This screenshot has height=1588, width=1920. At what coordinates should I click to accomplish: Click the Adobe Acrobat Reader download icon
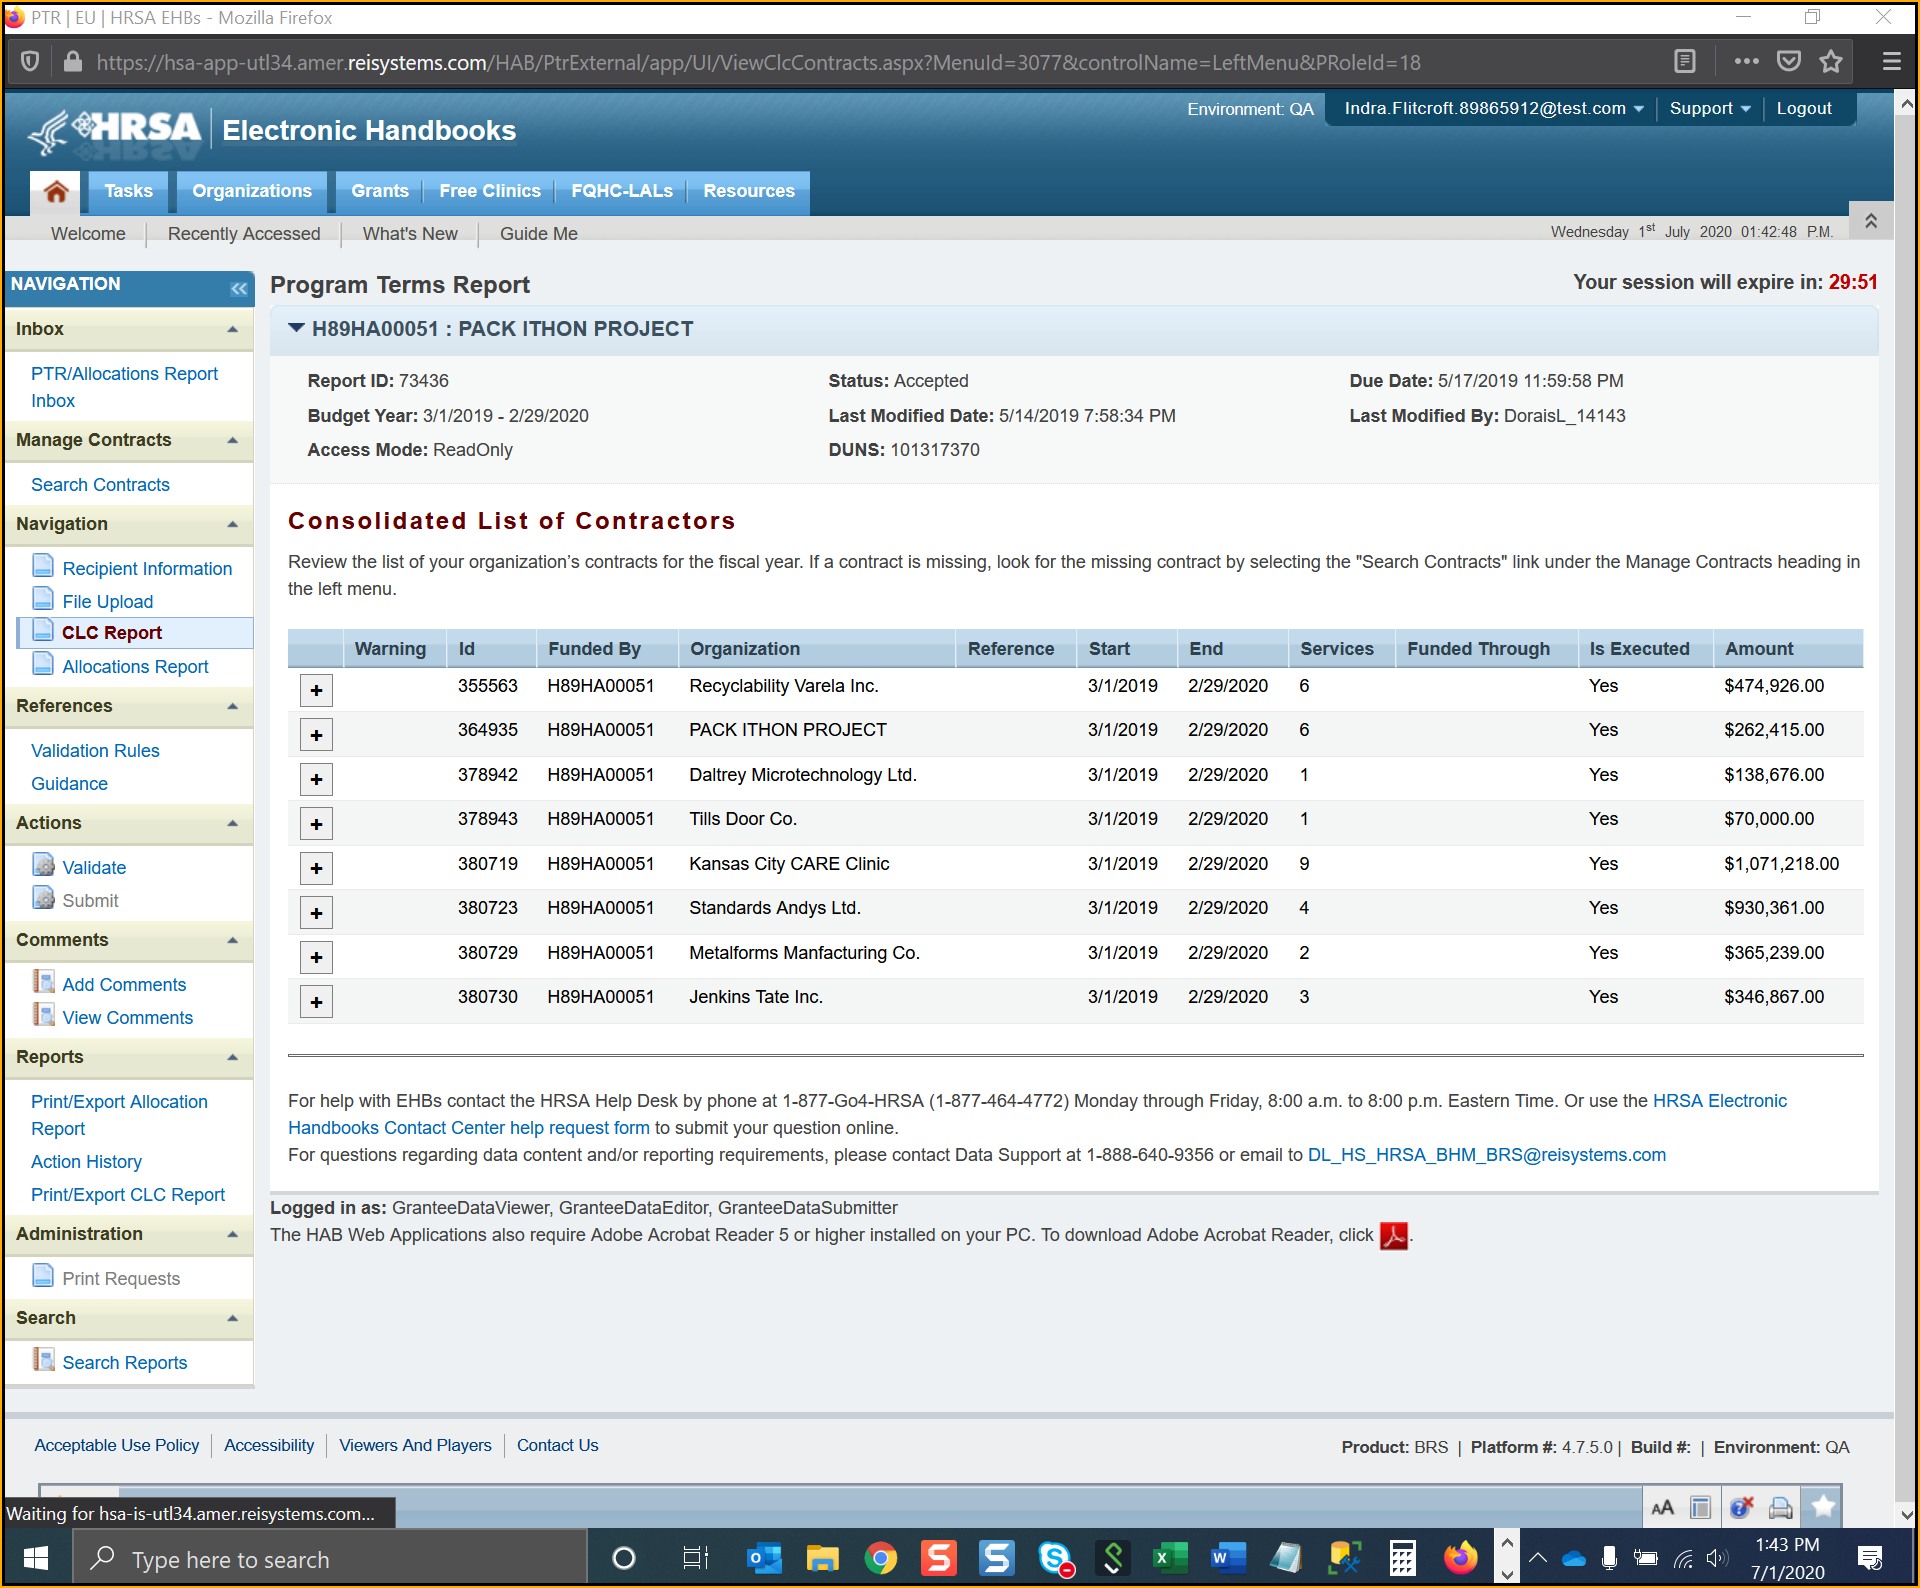coord(1393,1236)
